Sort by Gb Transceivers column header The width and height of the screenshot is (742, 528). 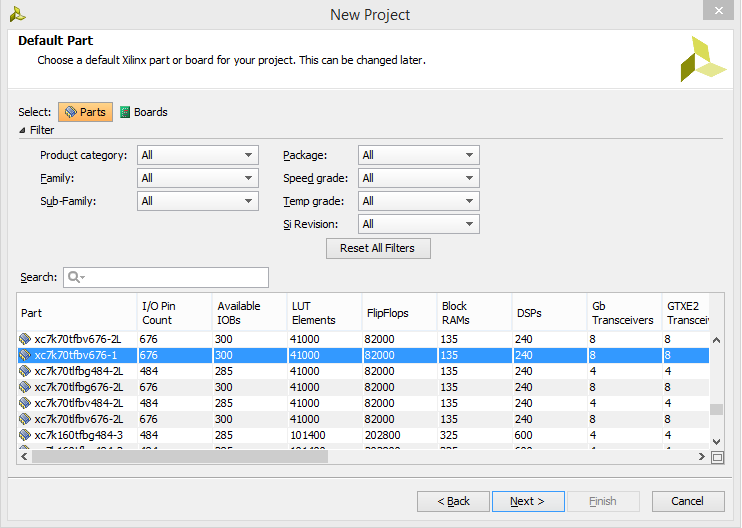point(624,313)
